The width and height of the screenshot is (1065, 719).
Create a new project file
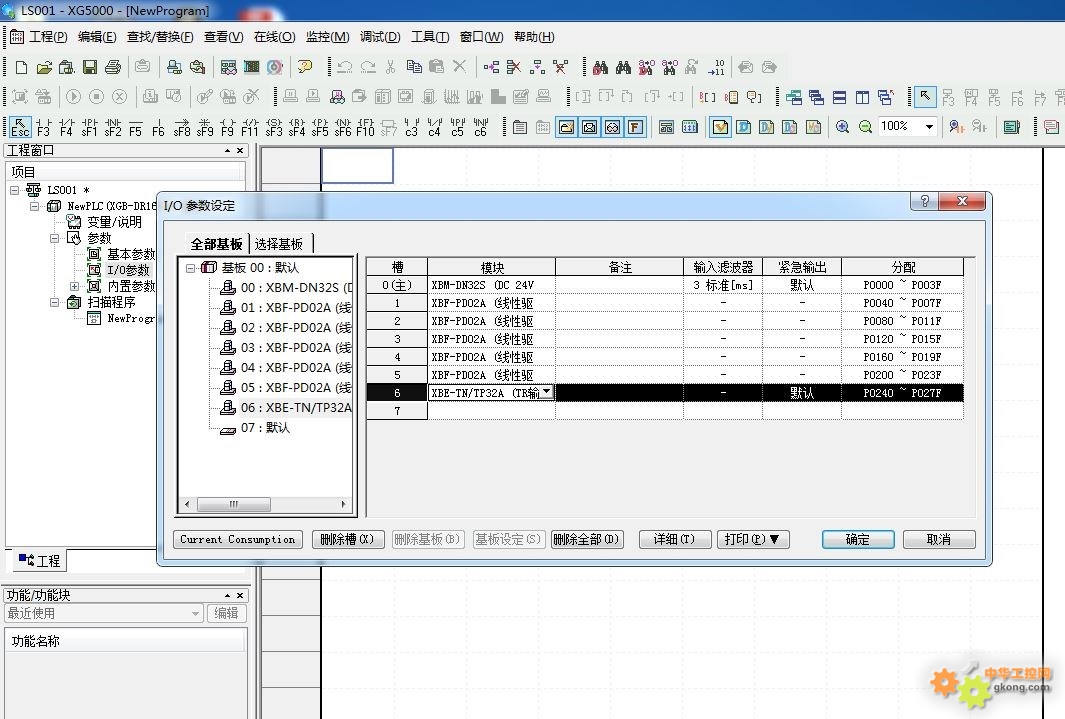tap(21, 67)
